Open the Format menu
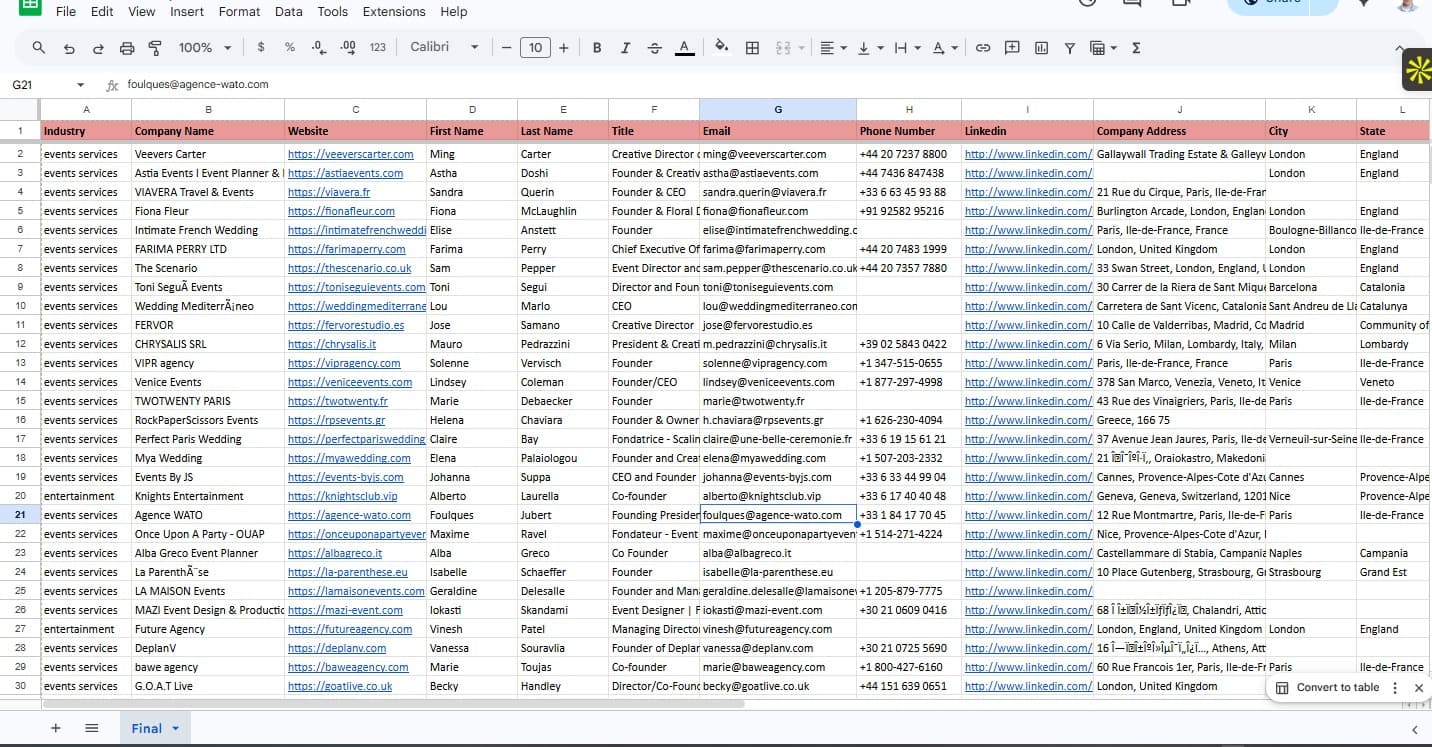This screenshot has height=747, width=1432. coord(239,12)
